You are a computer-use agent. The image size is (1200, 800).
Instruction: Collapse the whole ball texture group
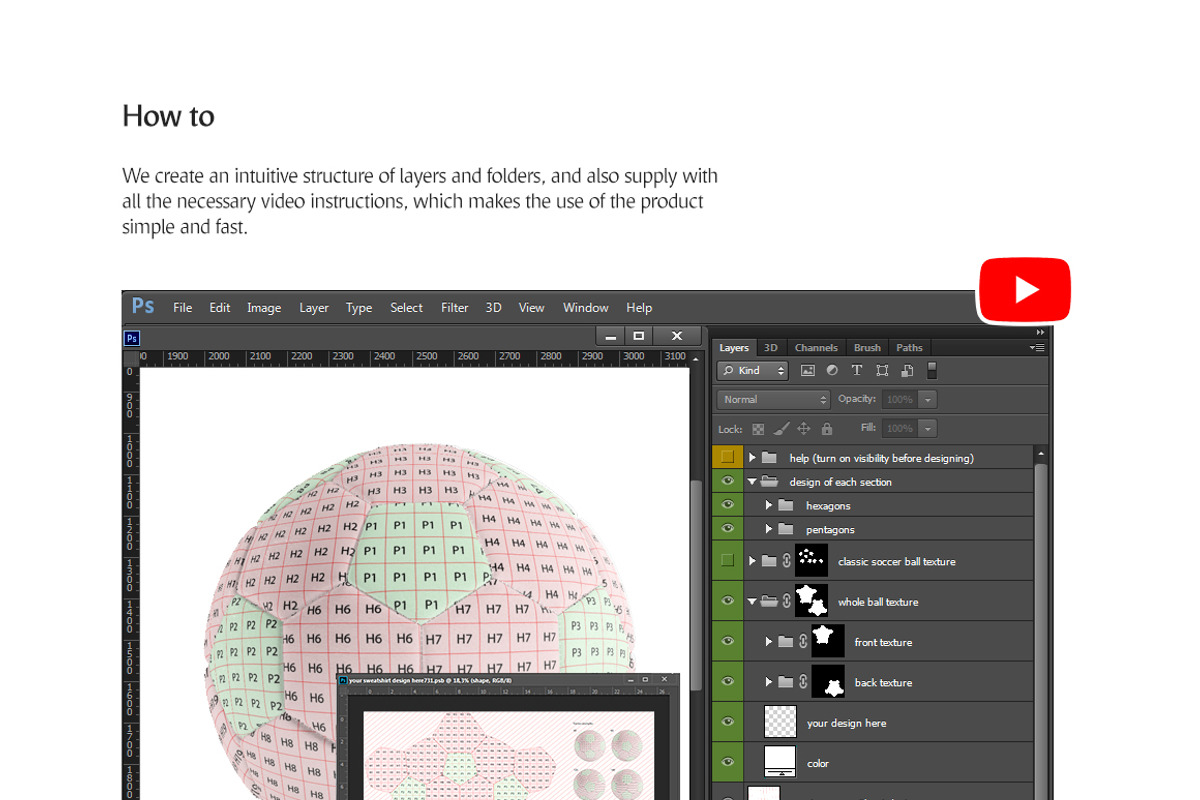point(752,601)
